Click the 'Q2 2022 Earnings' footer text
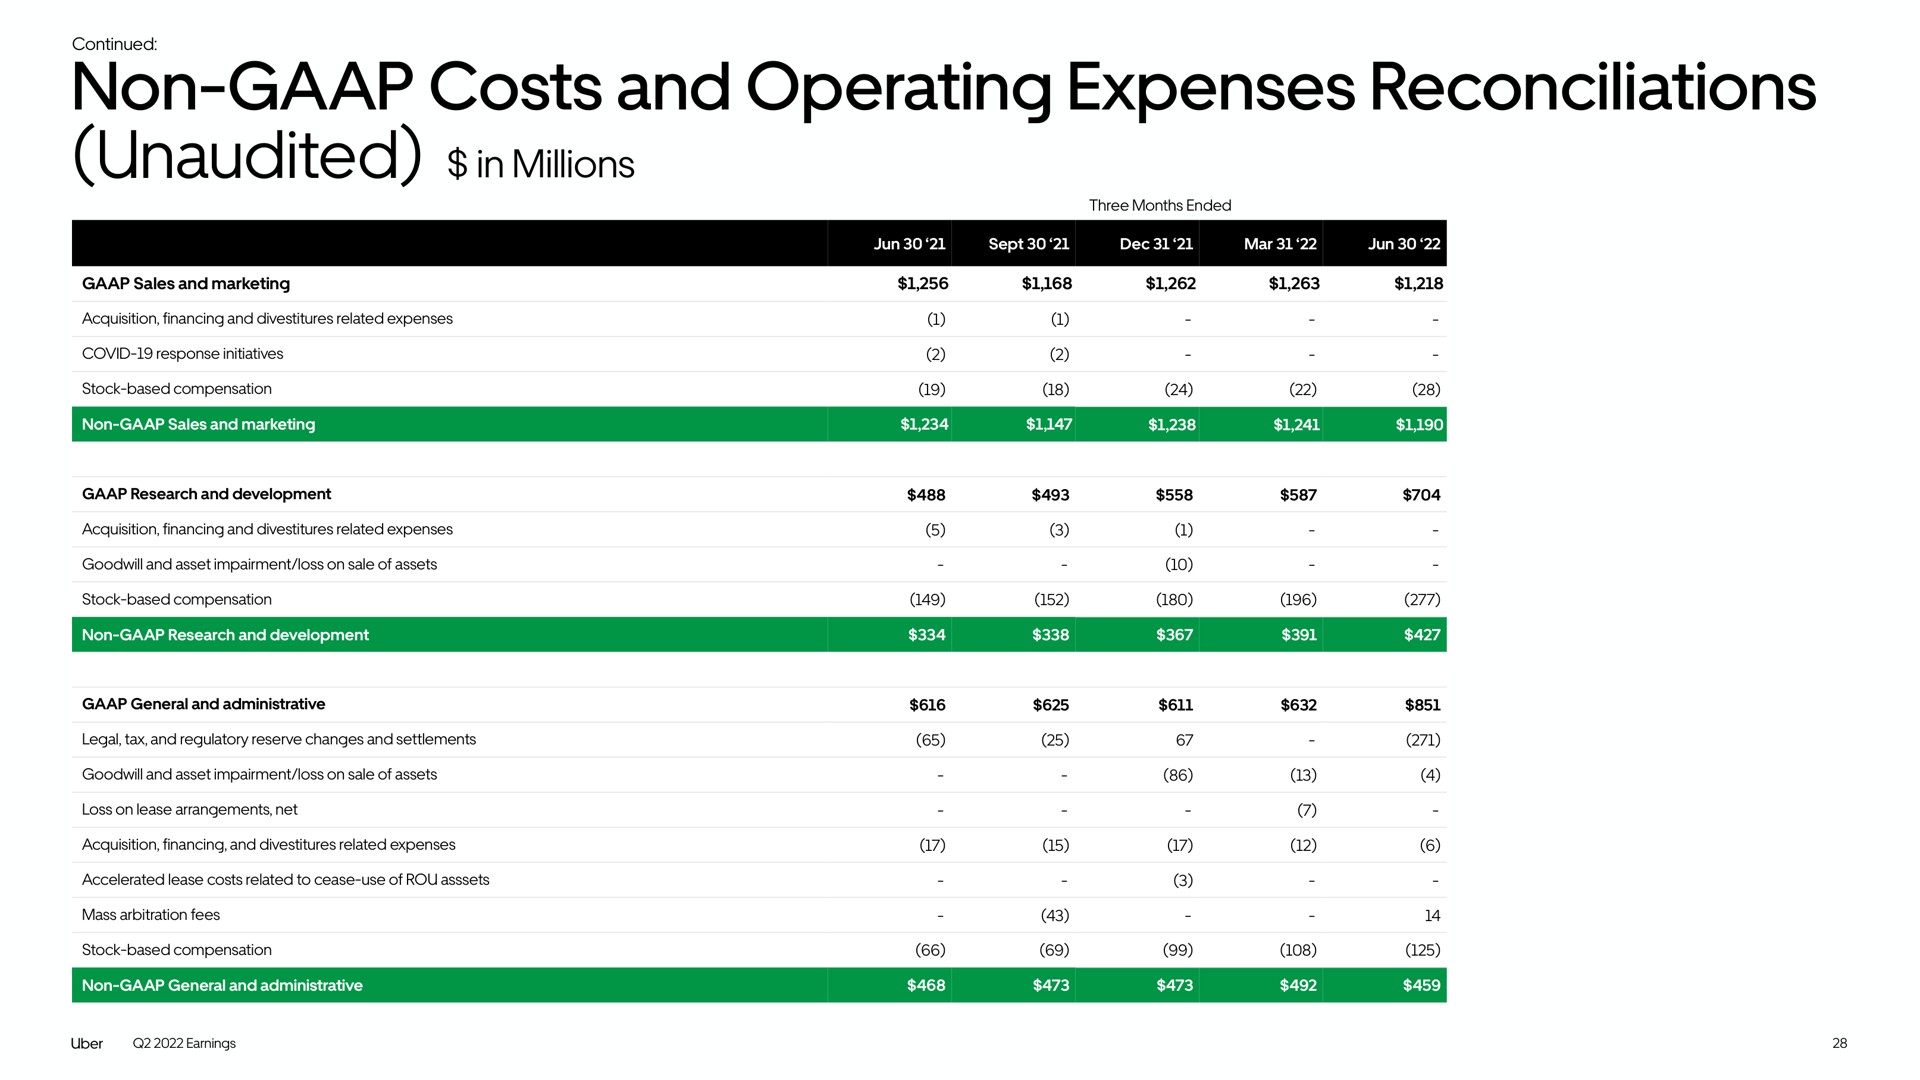The image size is (1920, 1080). pos(184,1043)
